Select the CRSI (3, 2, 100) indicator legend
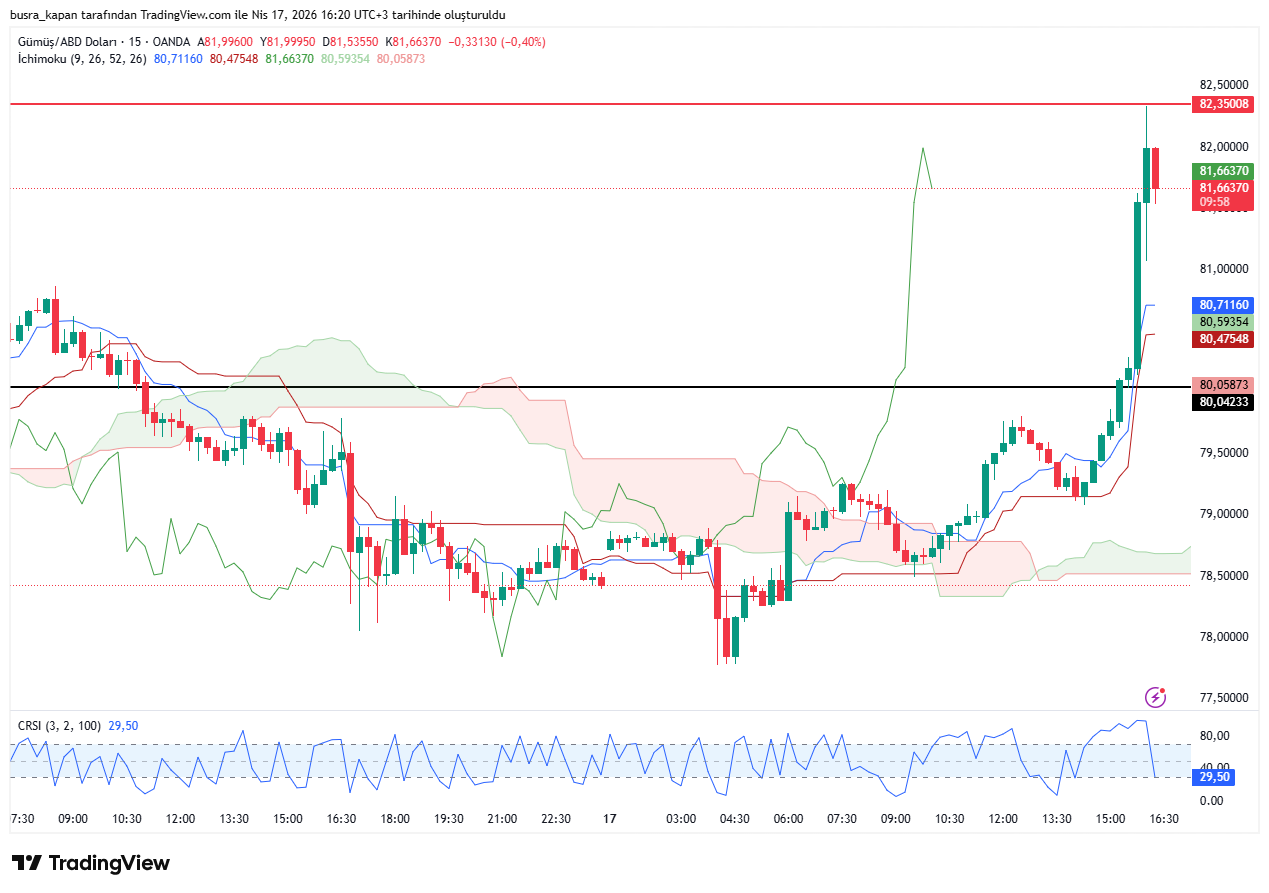This screenshot has height=893, width=1269. click(x=59, y=726)
